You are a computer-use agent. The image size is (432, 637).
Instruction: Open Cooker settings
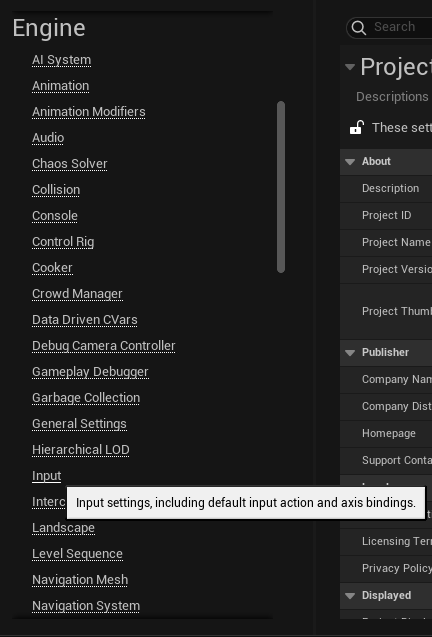pyautogui.click(x=52, y=268)
